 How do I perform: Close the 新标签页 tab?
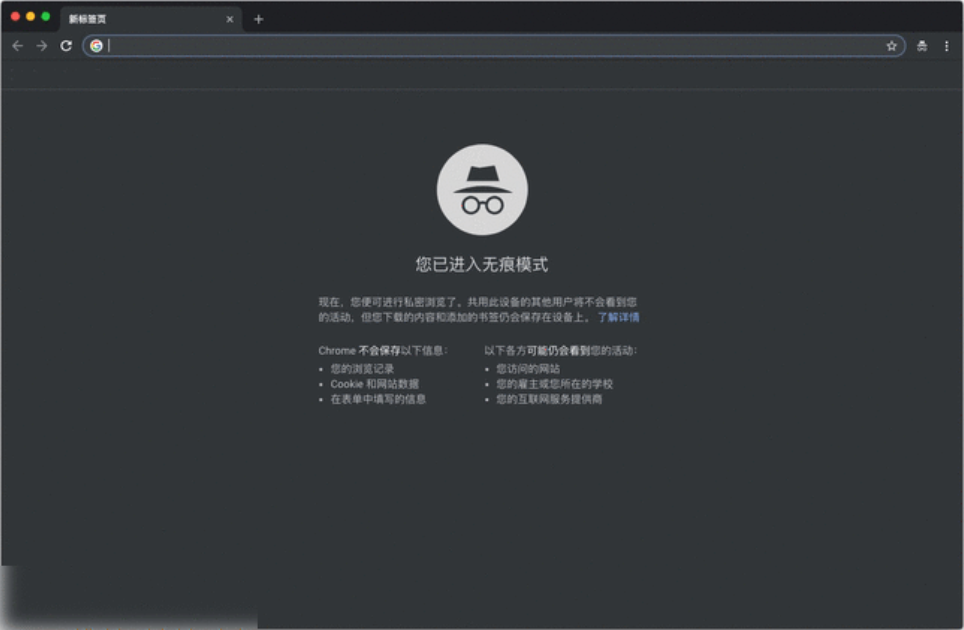coord(229,18)
